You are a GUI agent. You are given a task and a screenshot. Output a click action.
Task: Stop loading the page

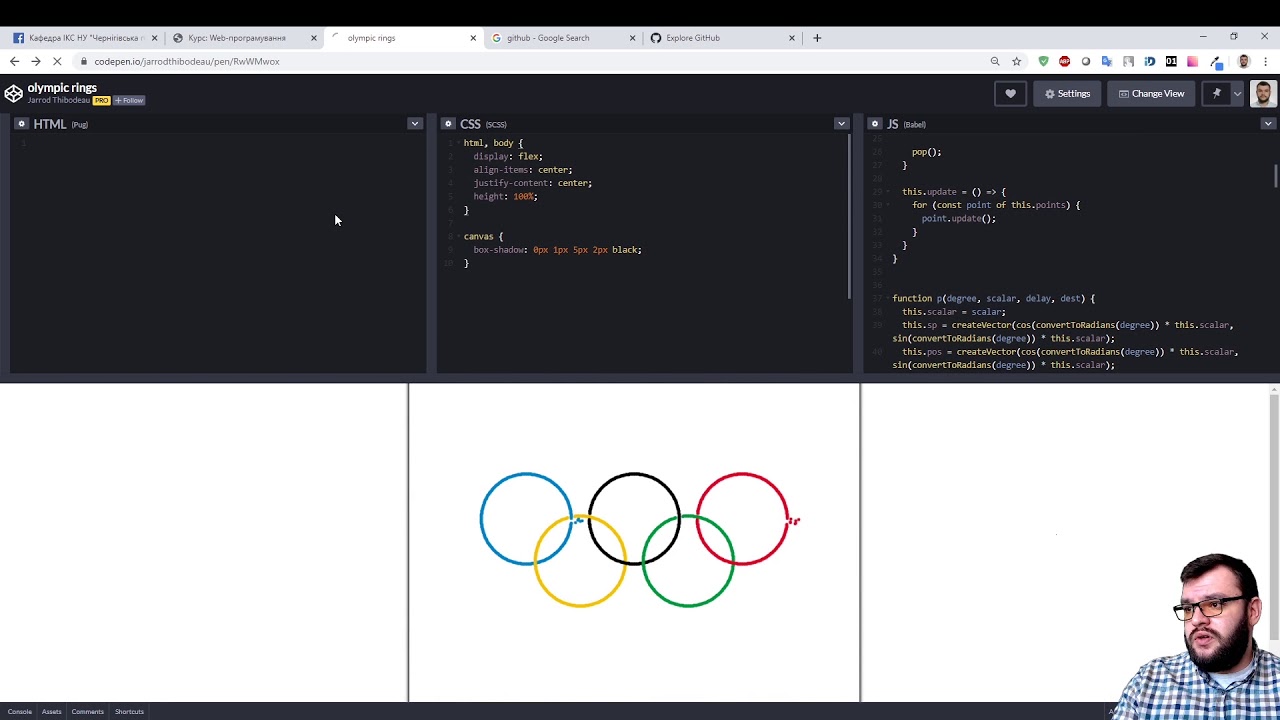(x=57, y=61)
